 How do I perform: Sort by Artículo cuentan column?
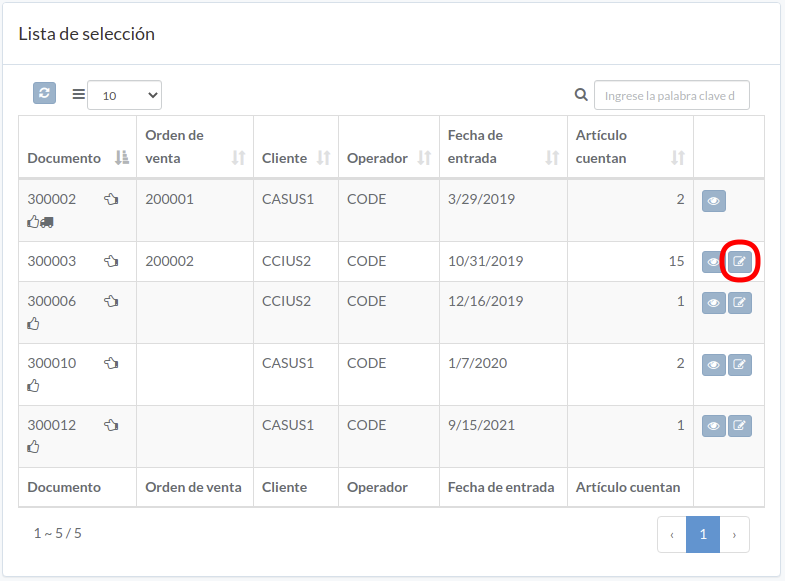pos(630,147)
